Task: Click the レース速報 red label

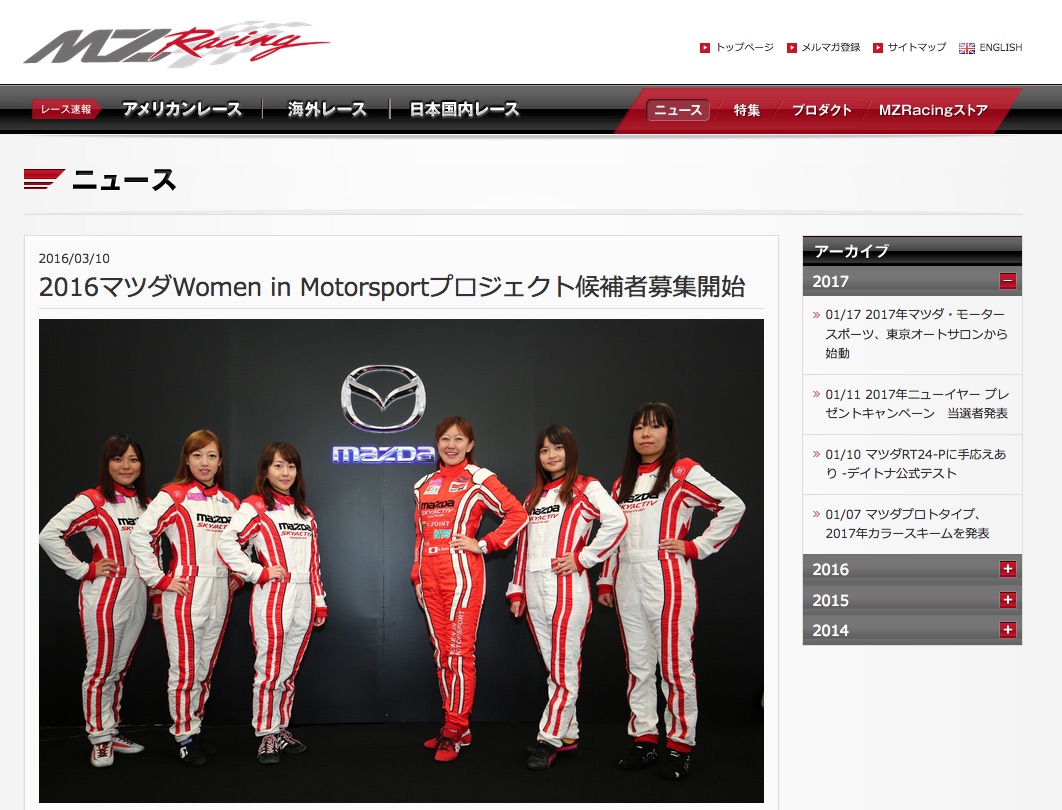Action: tap(65, 109)
